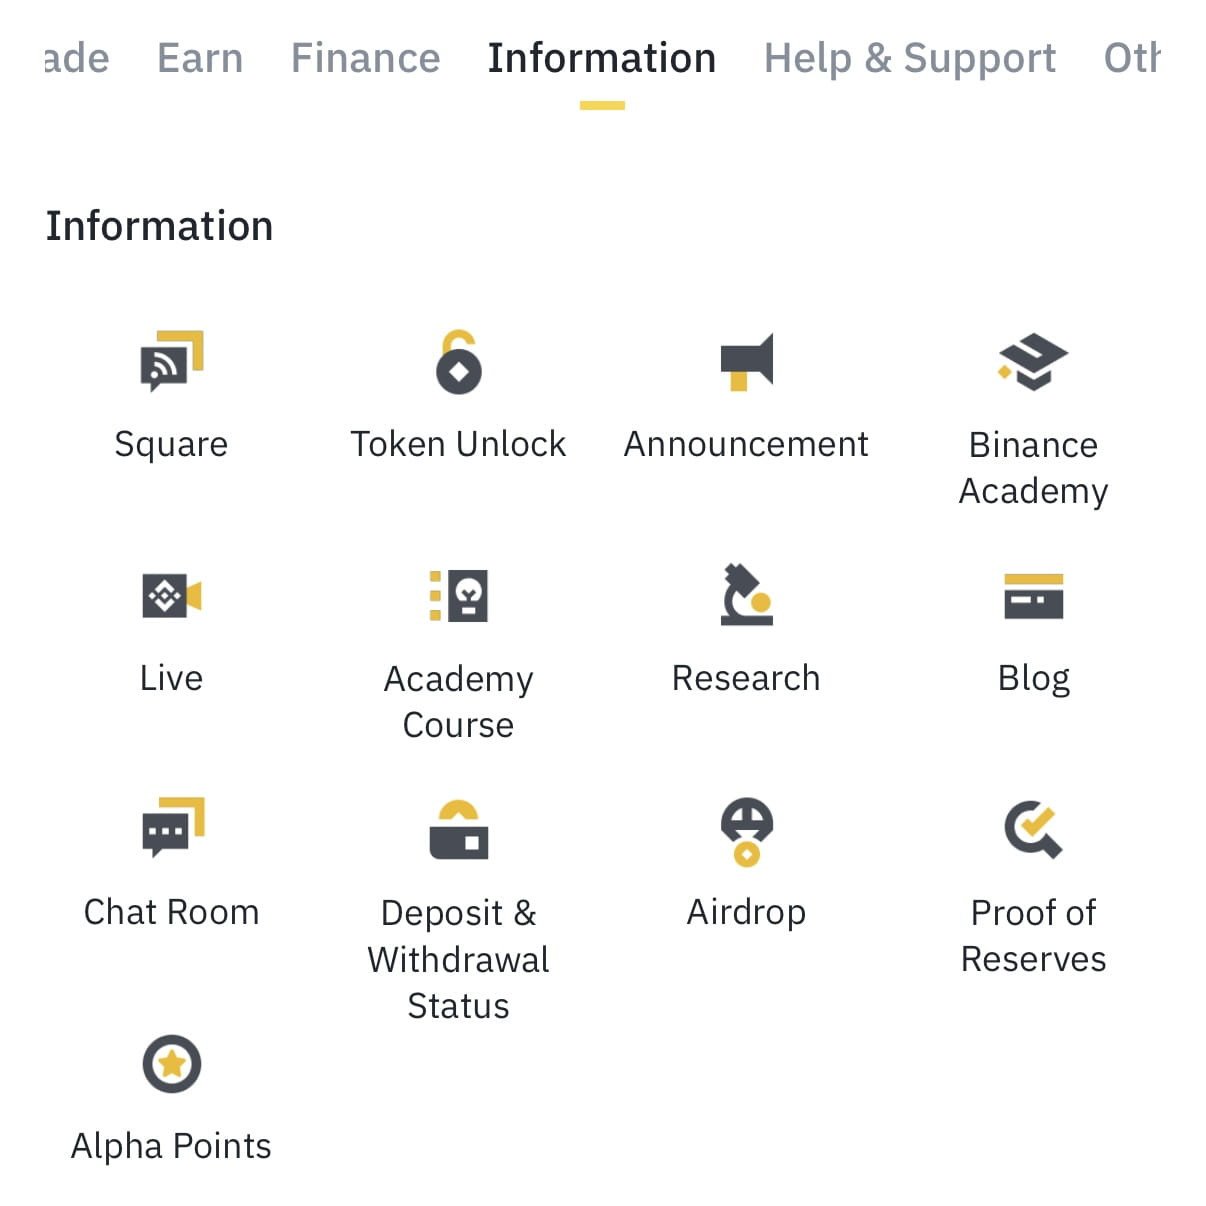1206x1206 pixels.
Task: Open the Help & Support tab
Action: pos(909,58)
